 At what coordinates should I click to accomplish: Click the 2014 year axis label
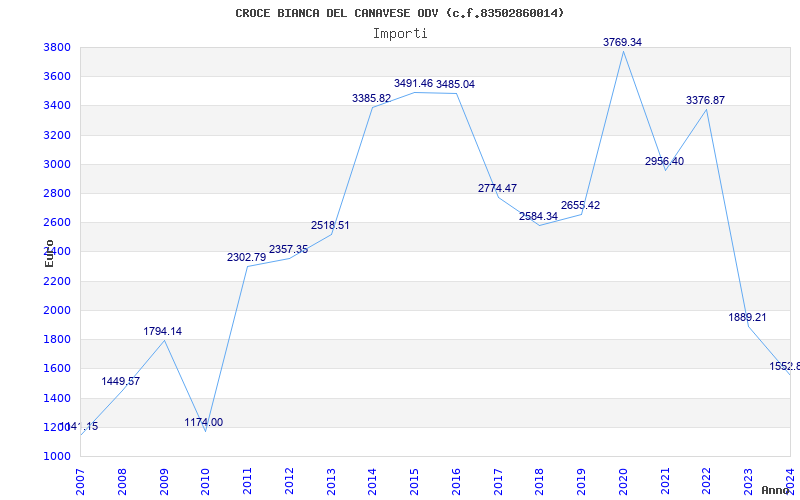click(372, 482)
